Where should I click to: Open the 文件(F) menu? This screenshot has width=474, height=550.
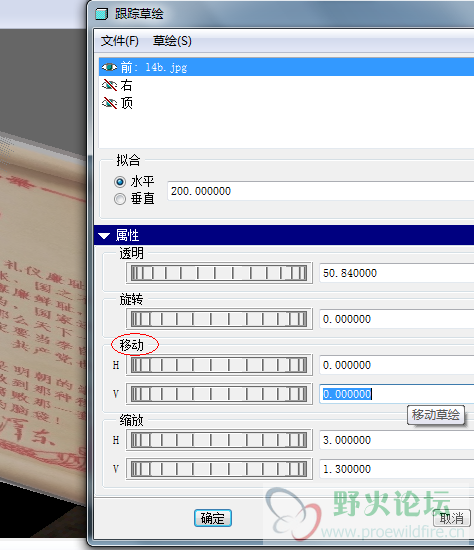120,41
